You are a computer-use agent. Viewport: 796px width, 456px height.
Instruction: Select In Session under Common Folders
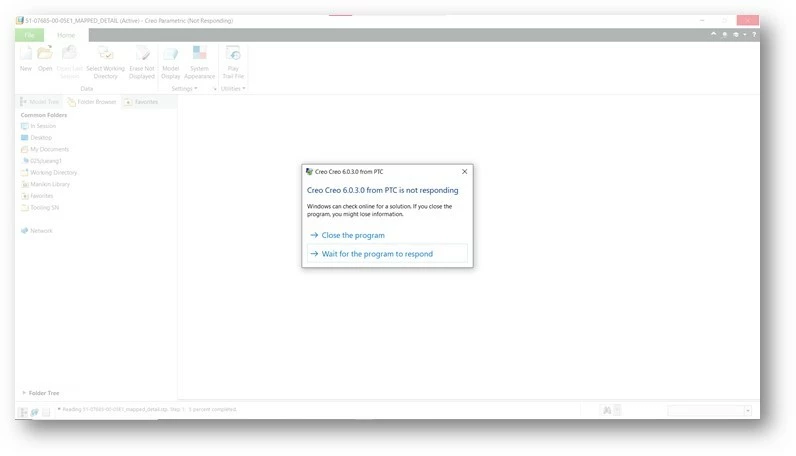(39, 126)
